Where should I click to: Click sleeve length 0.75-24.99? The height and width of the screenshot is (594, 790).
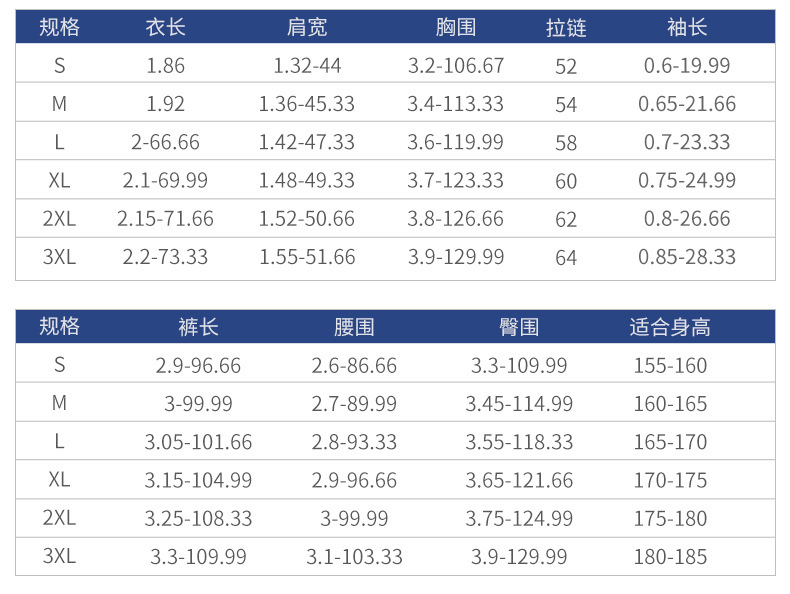pos(687,181)
